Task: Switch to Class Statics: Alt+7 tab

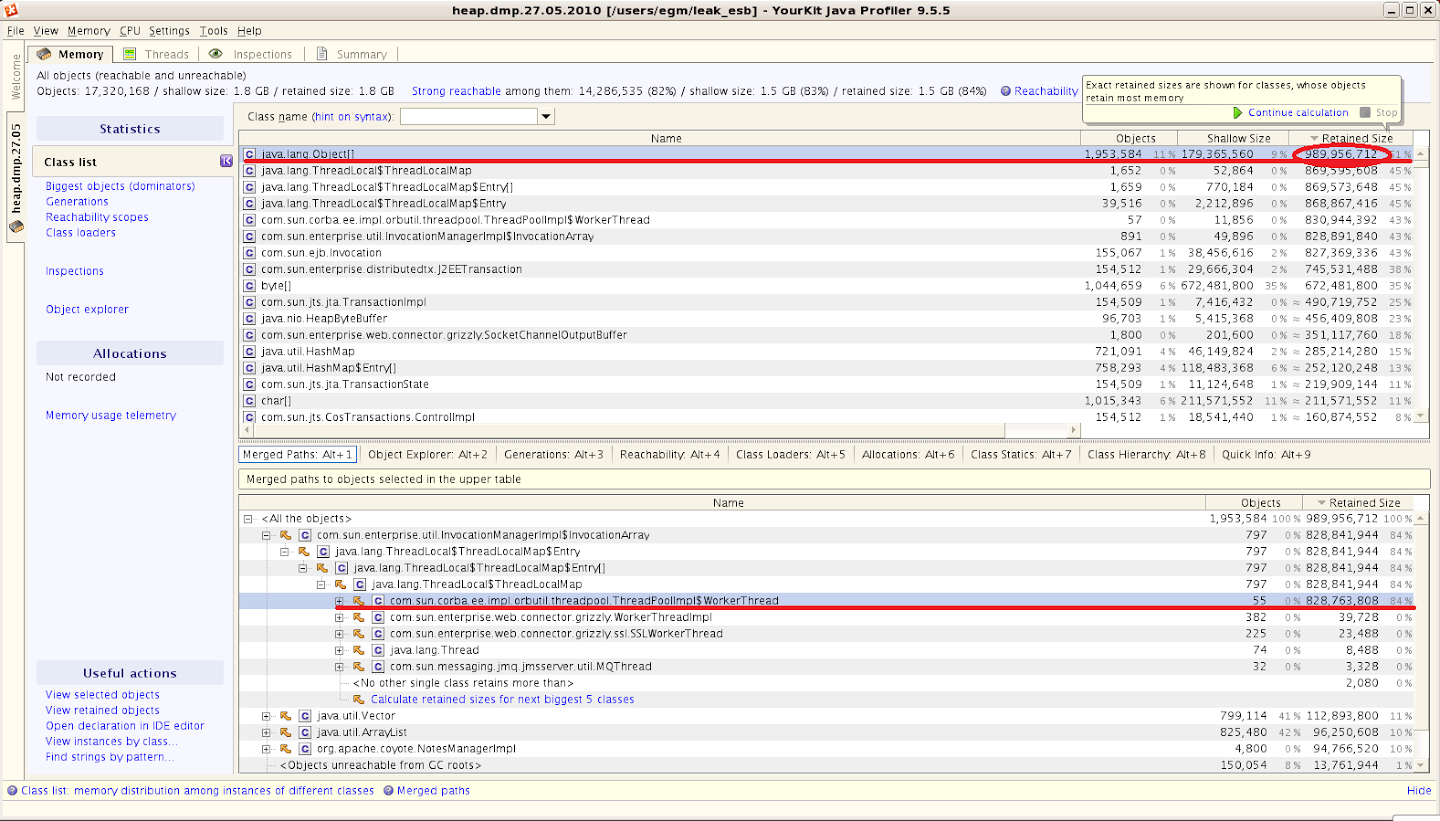Action: 1020,454
